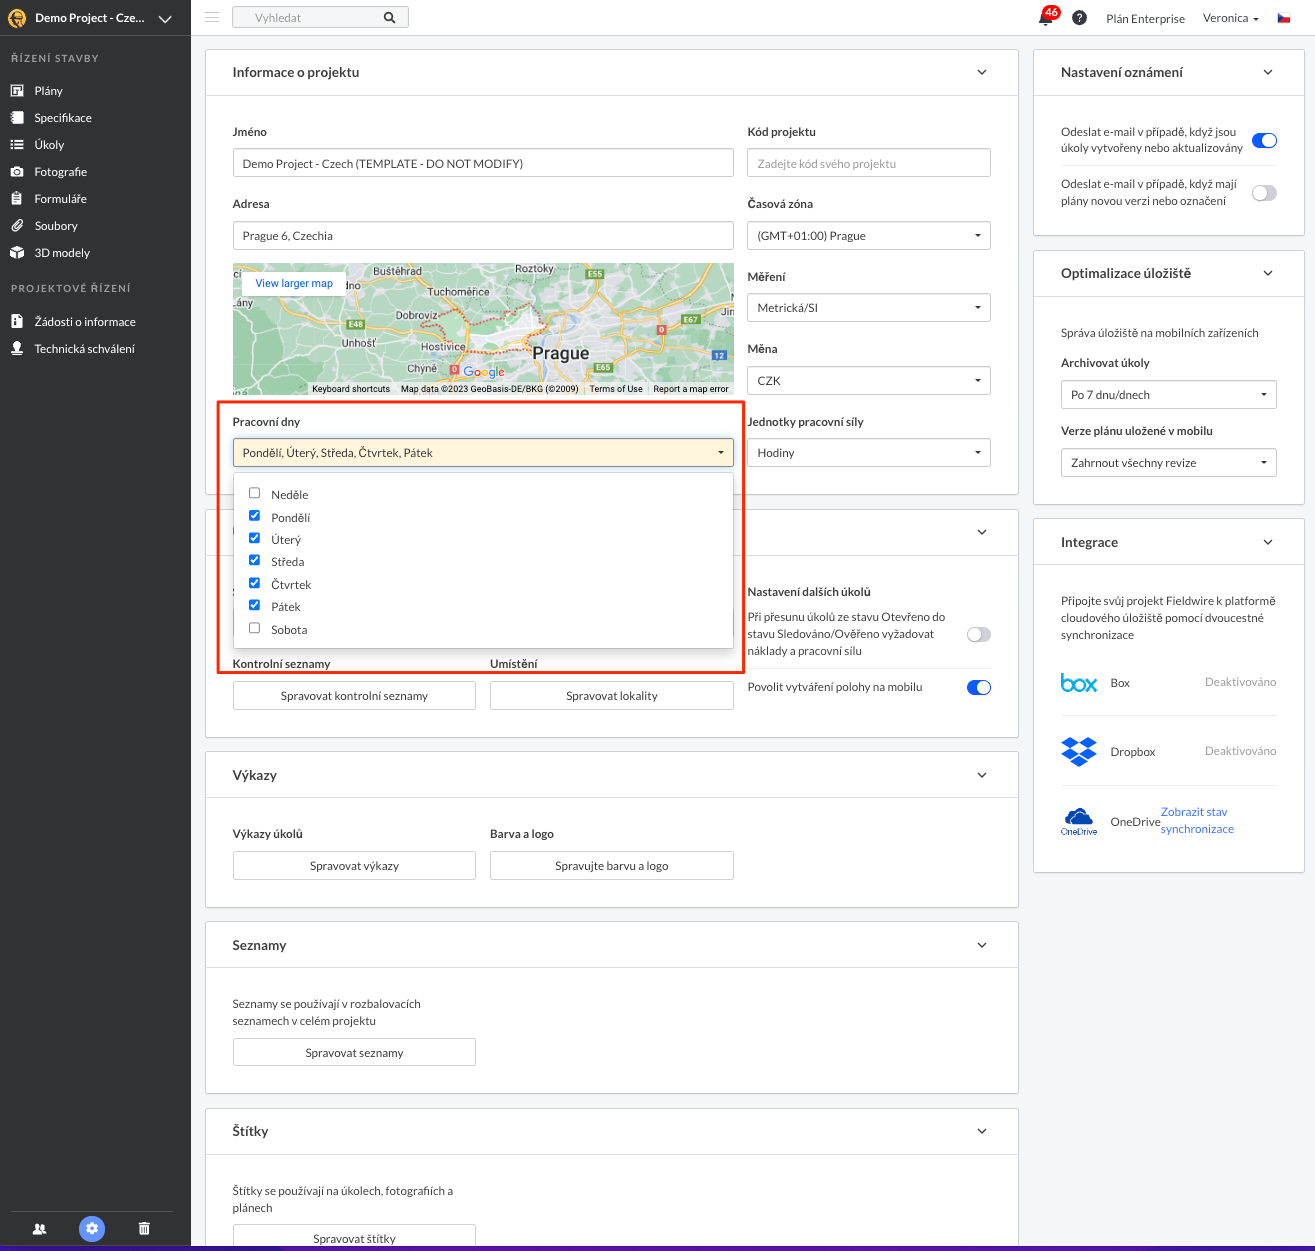Uncheck the Pátek checkbox
This screenshot has height=1251, width=1315.
(255, 605)
